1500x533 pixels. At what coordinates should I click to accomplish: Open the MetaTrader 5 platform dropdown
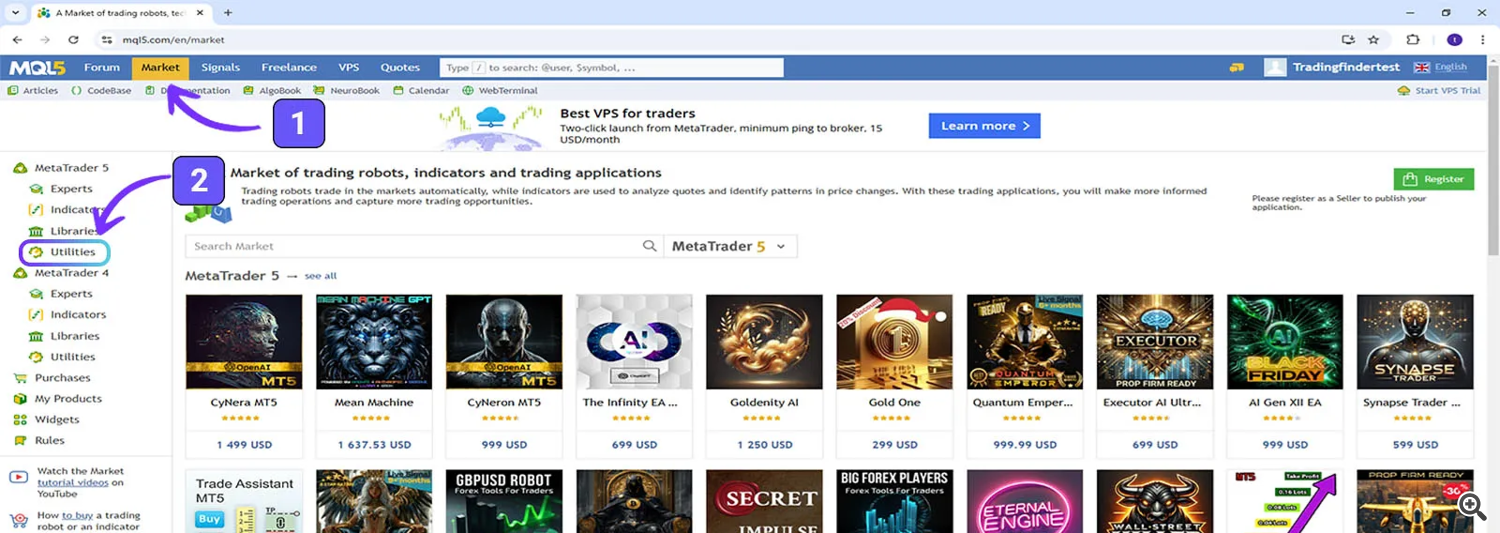pyautogui.click(x=730, y=246)
